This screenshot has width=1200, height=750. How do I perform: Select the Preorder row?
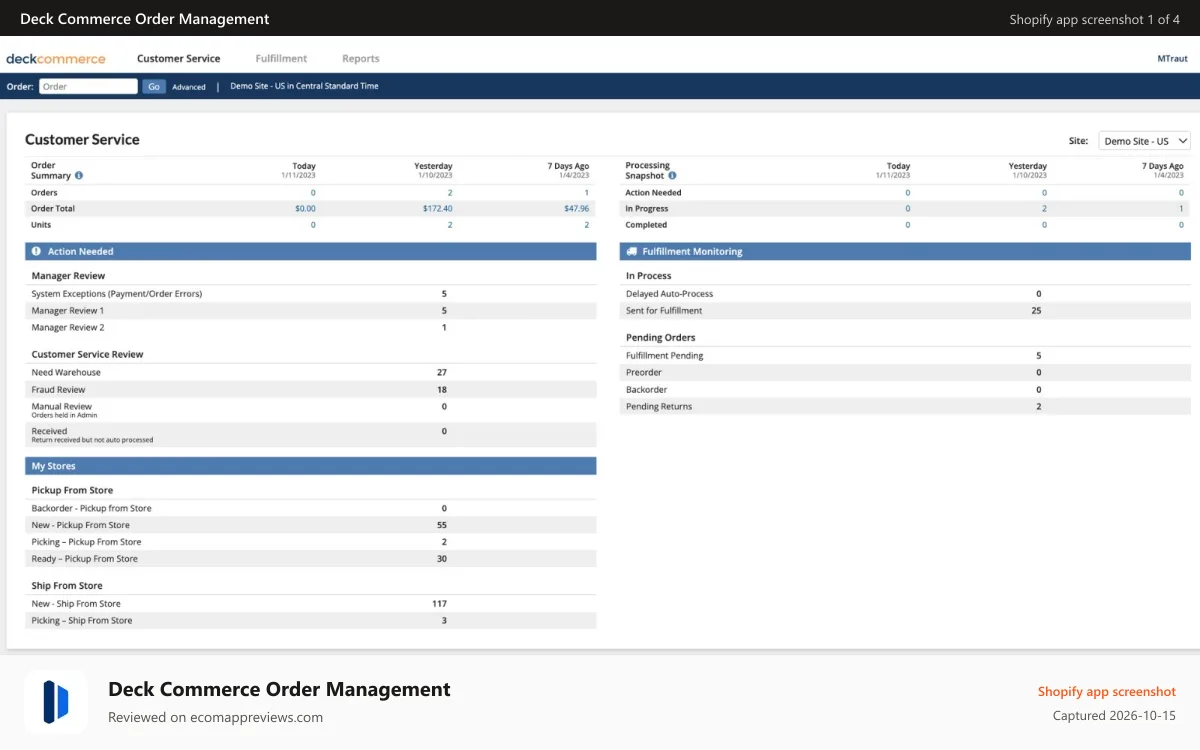[x=905, y=373]
